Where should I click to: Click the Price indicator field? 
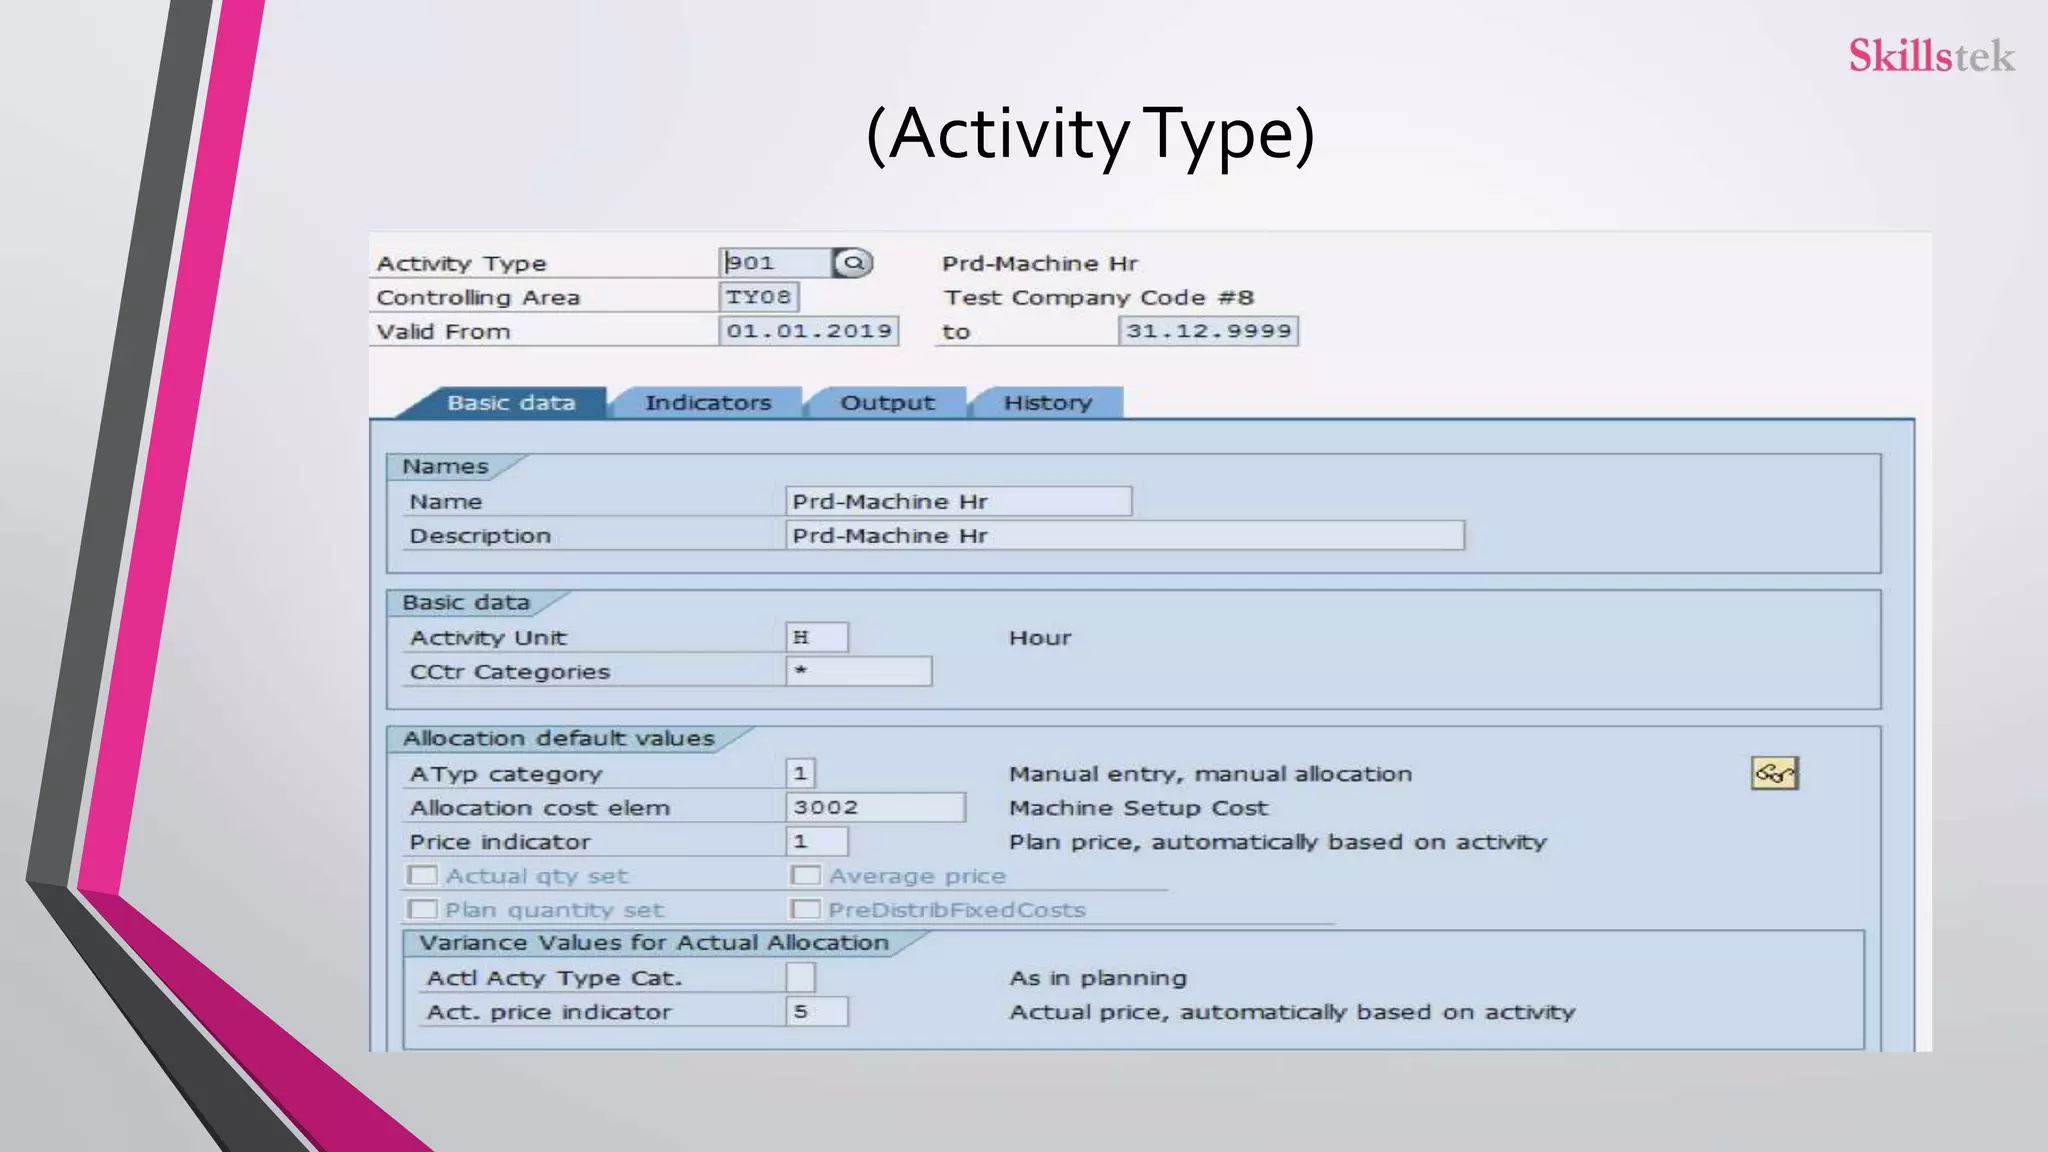[x=817, y=841]
